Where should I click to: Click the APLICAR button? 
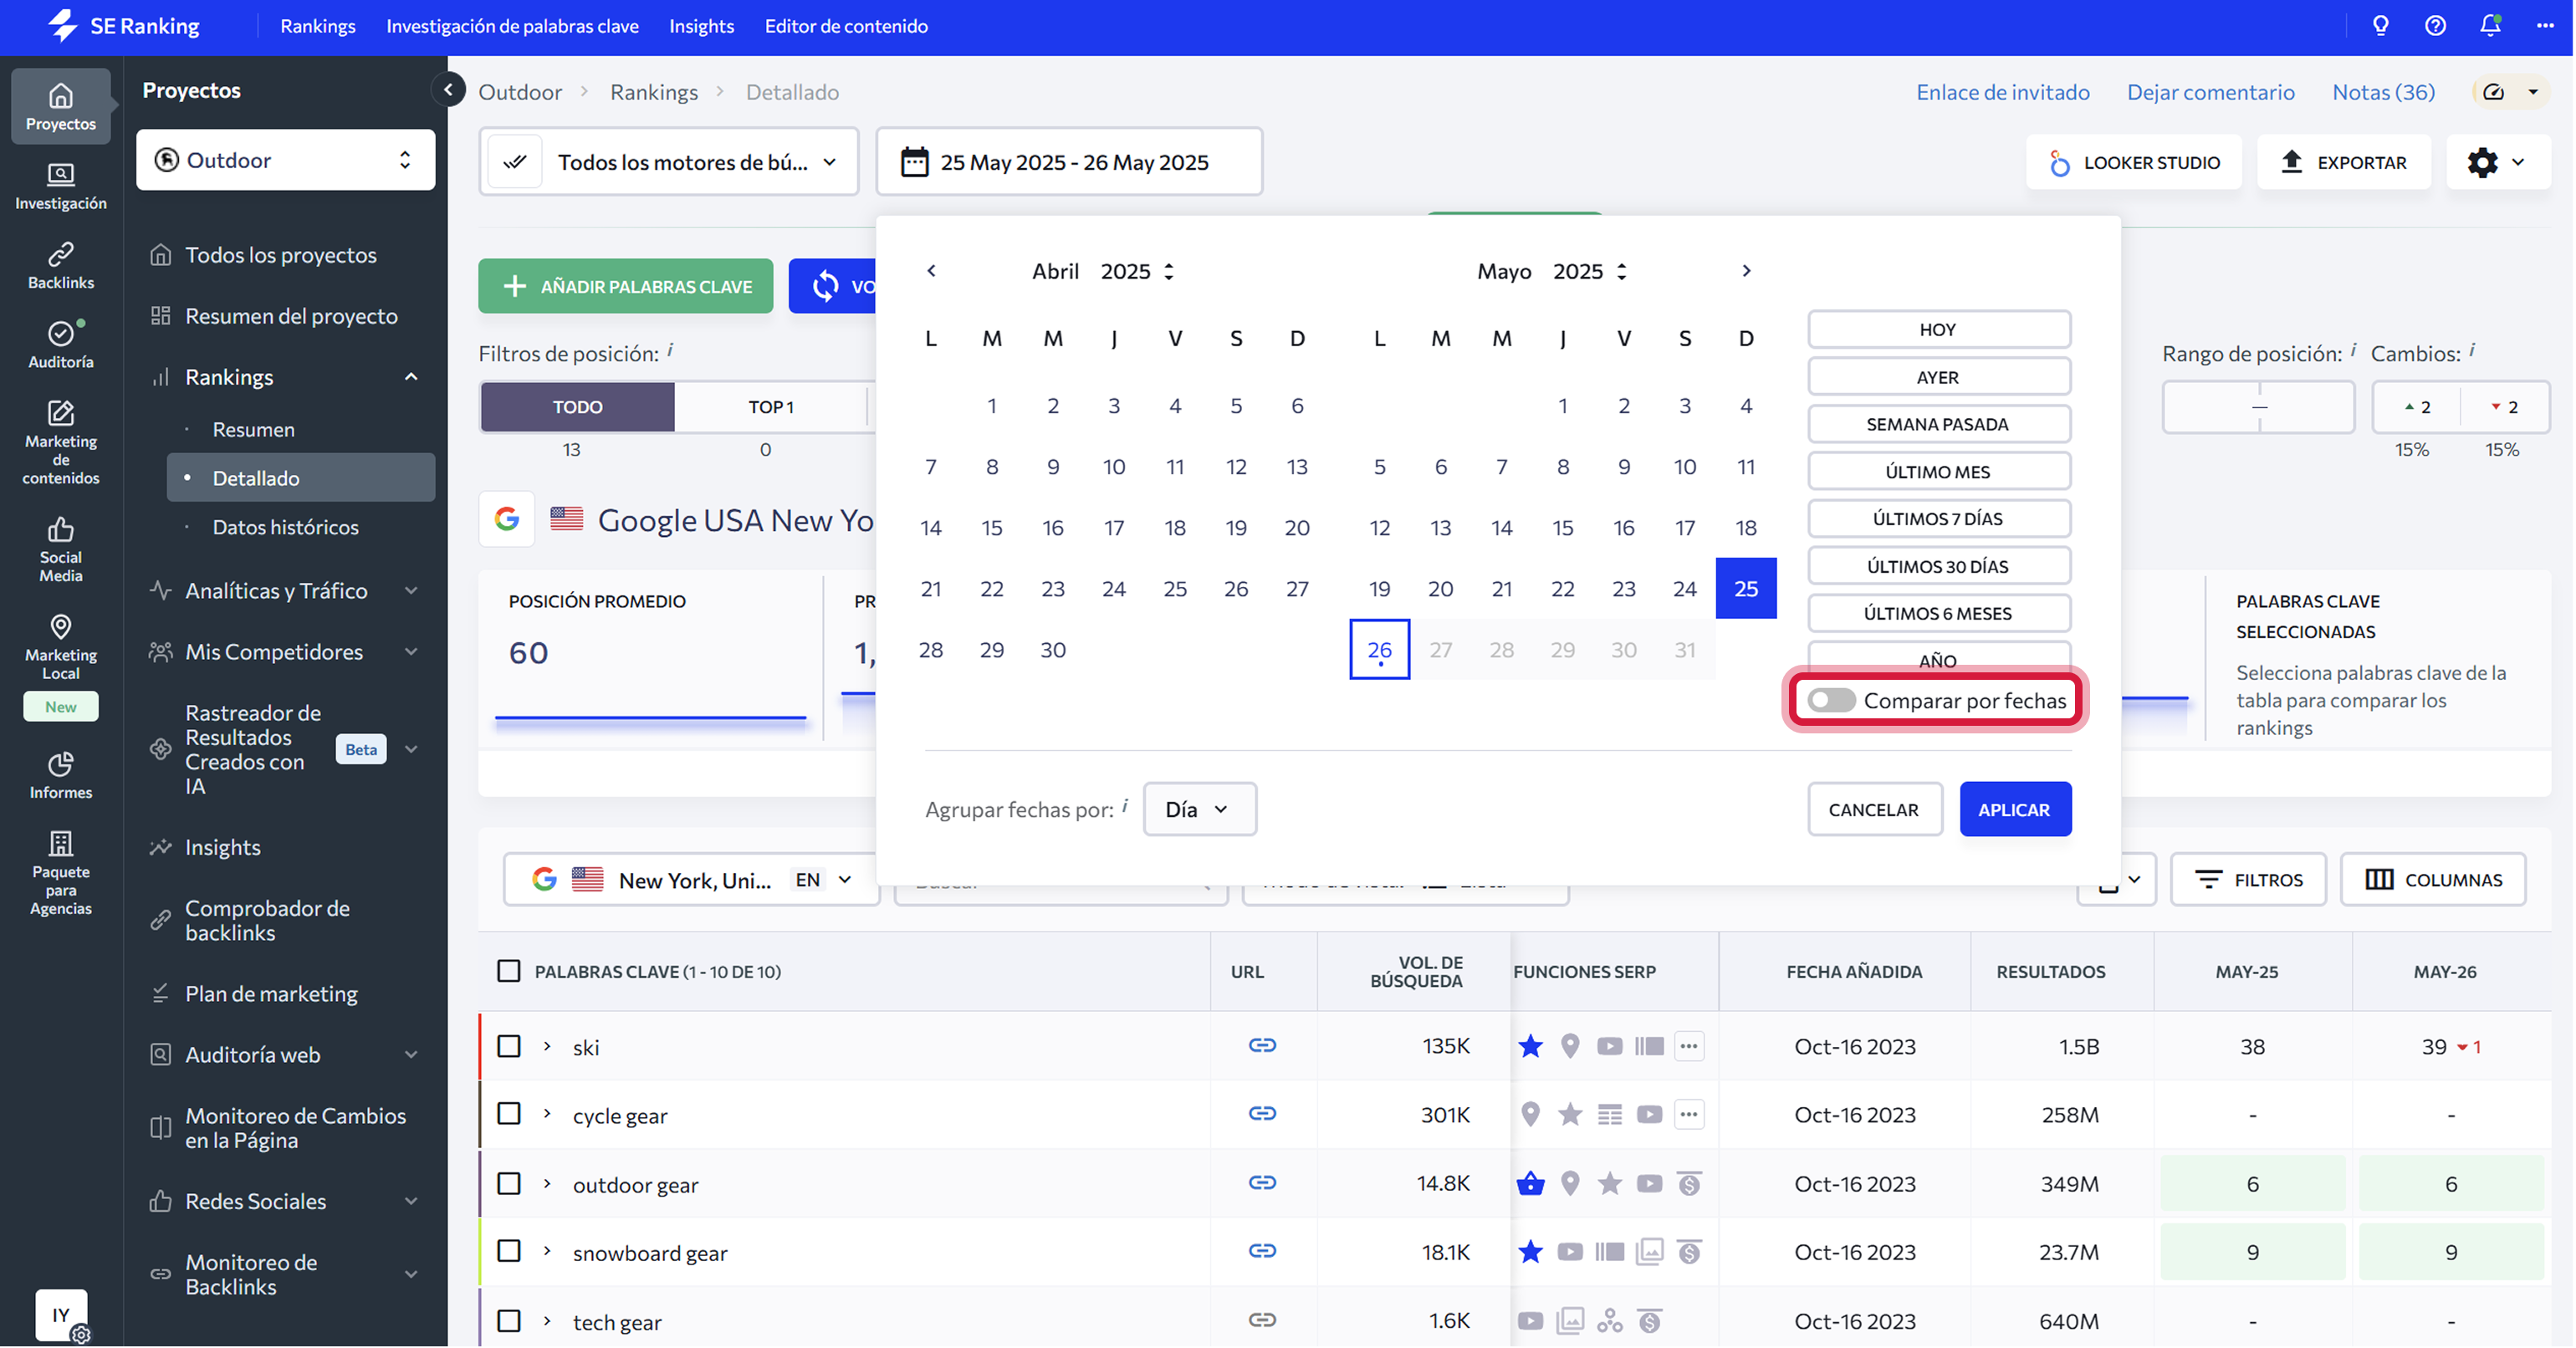pyautogui.click(x=2015, y=809)
